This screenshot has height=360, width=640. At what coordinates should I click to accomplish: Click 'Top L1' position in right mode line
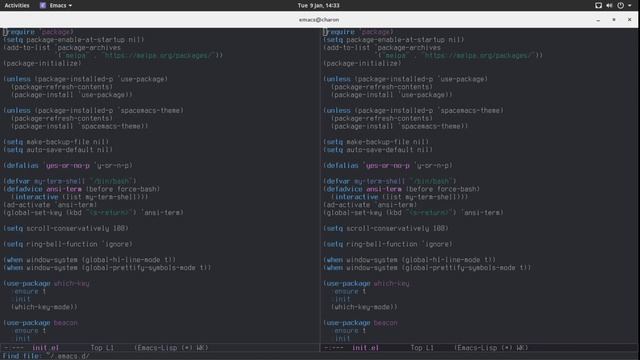click(422, 348)
